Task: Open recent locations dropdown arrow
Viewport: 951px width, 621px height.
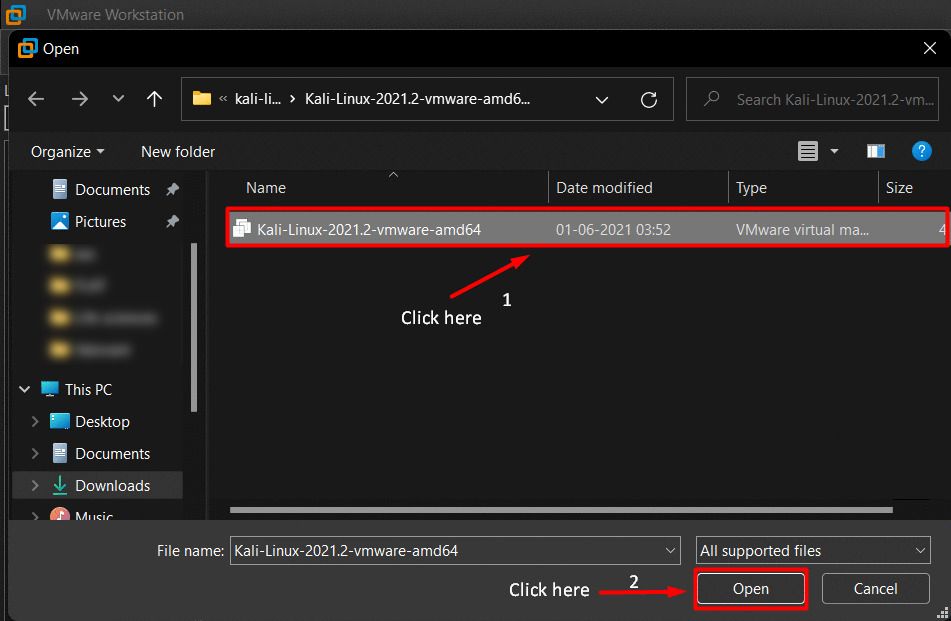Action: [x=119, y=99]
